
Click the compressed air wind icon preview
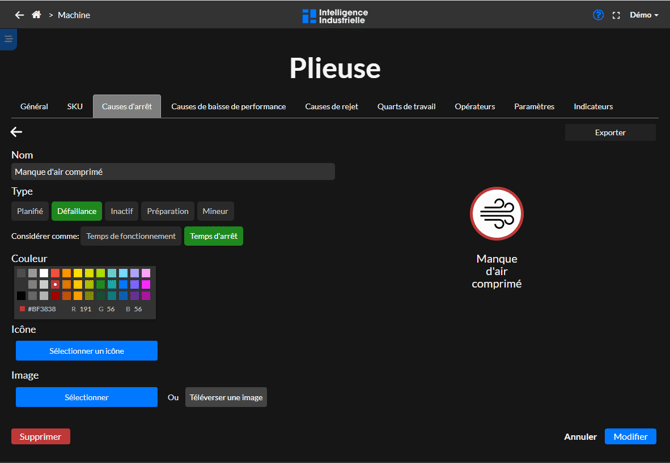coord(497,214)
